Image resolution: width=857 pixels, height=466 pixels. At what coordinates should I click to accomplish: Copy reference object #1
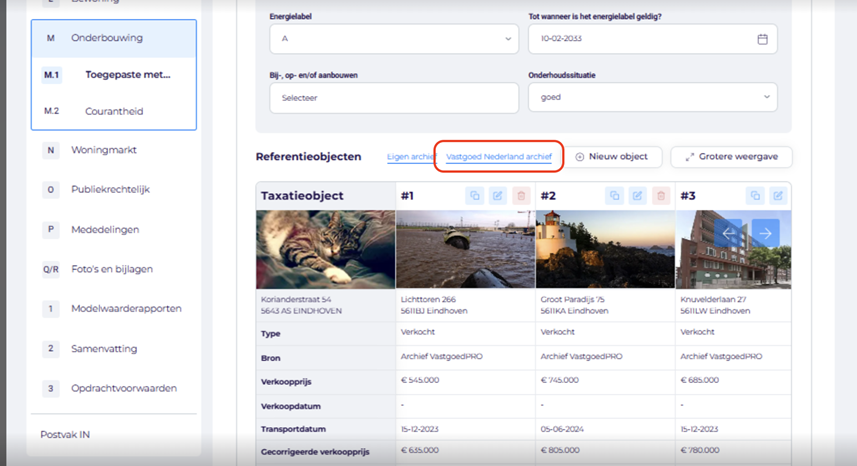click(x=476, y=196)
